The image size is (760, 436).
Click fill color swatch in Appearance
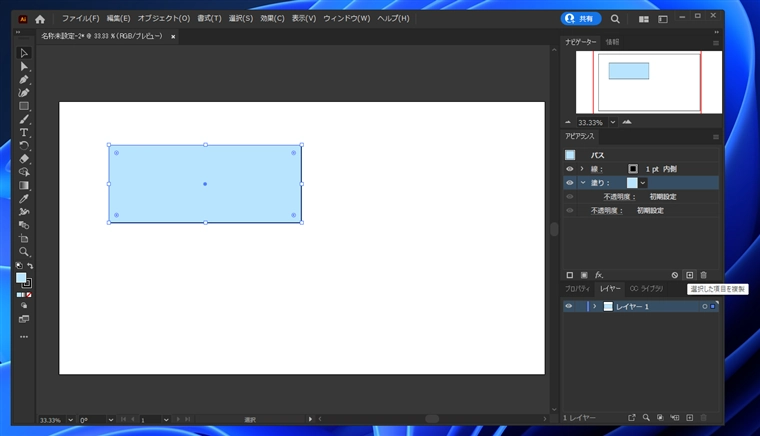tap(632, 183)
